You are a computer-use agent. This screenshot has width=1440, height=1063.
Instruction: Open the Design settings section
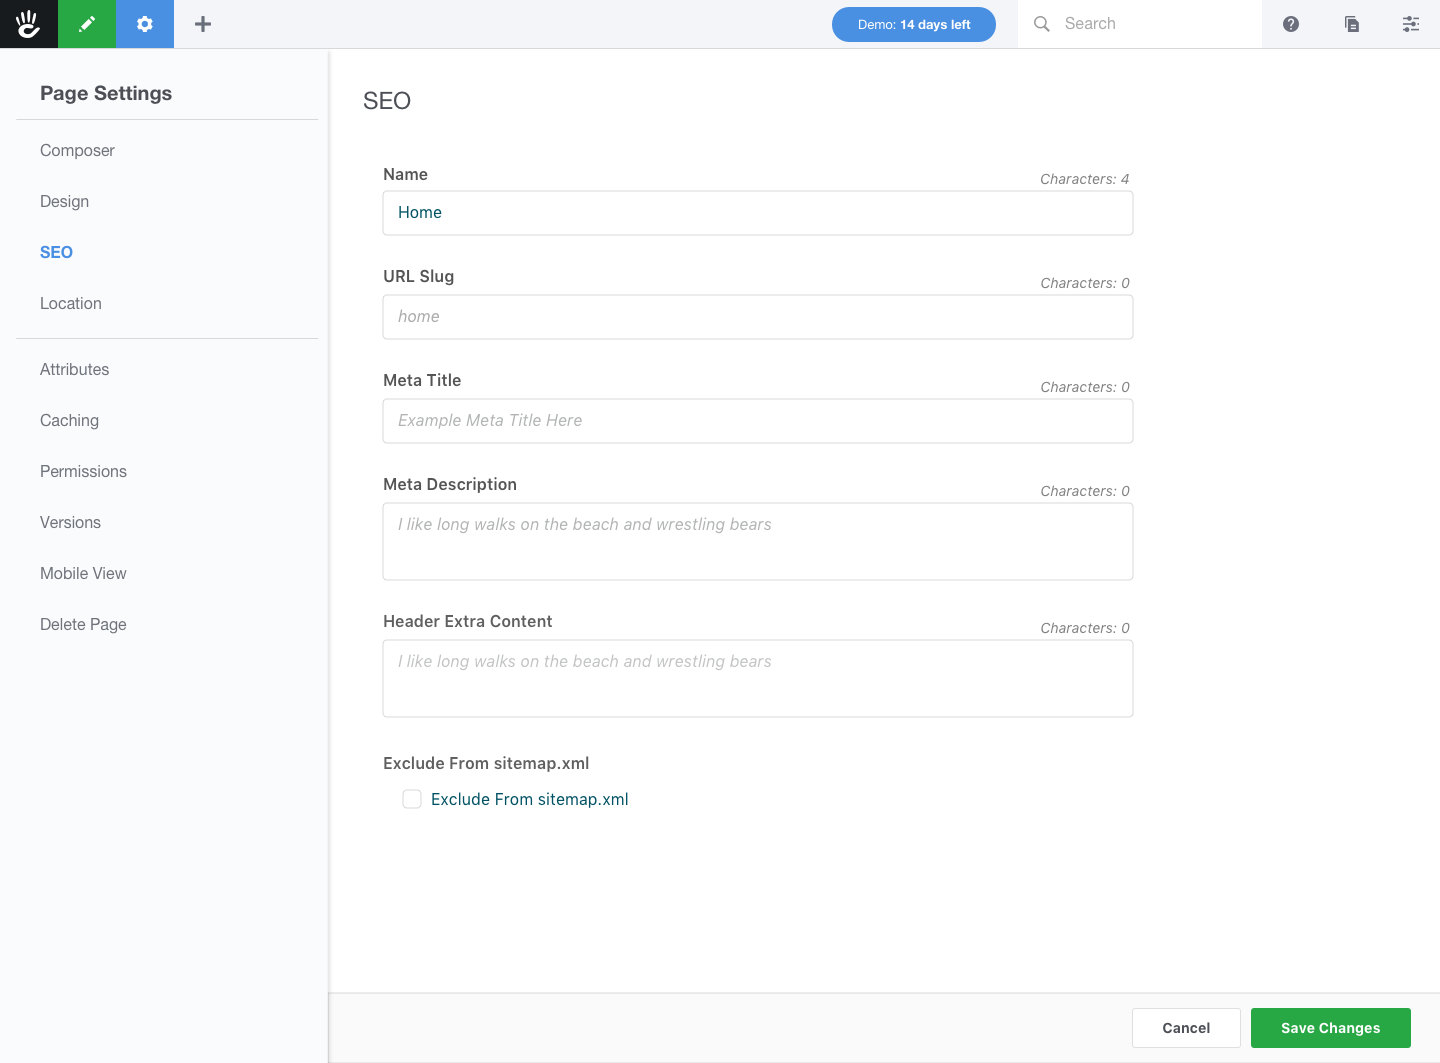tap(64, 201)
